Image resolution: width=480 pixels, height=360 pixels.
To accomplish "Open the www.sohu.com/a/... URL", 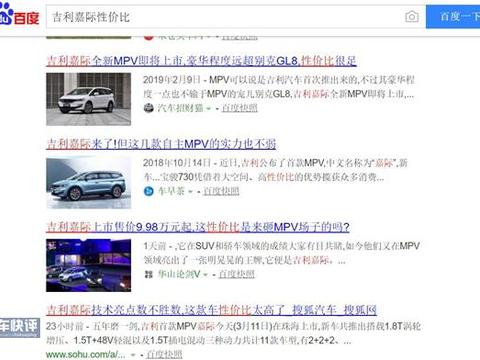I will (x=86, y=354).
